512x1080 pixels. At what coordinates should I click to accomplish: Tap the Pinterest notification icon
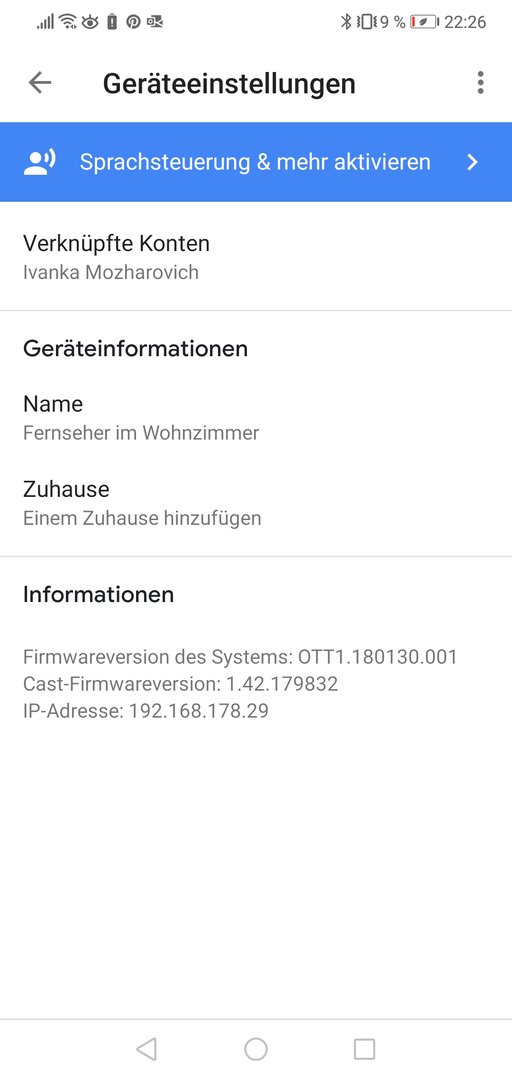click(x=133, y=22)
